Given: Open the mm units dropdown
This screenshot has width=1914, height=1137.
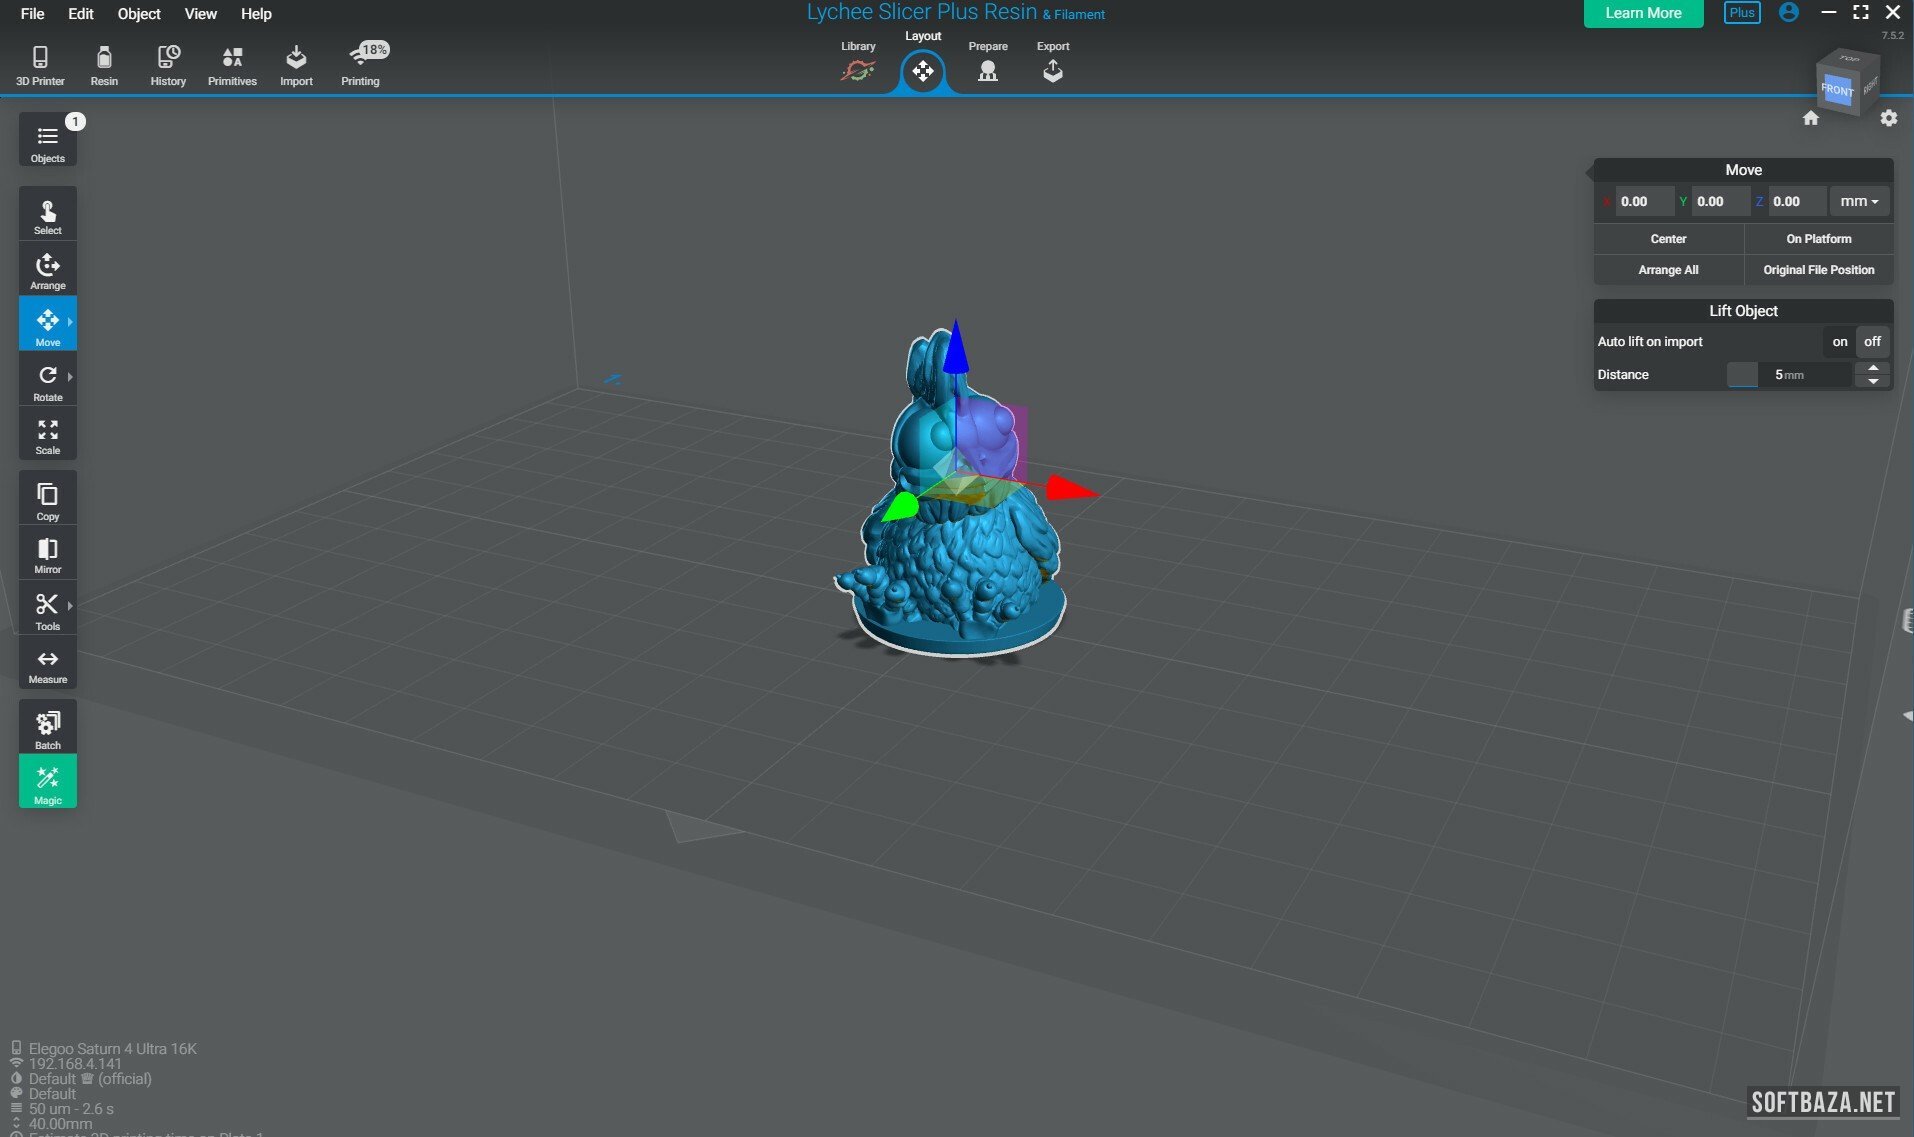Looking at the screenshot, I should point(1858,202).
